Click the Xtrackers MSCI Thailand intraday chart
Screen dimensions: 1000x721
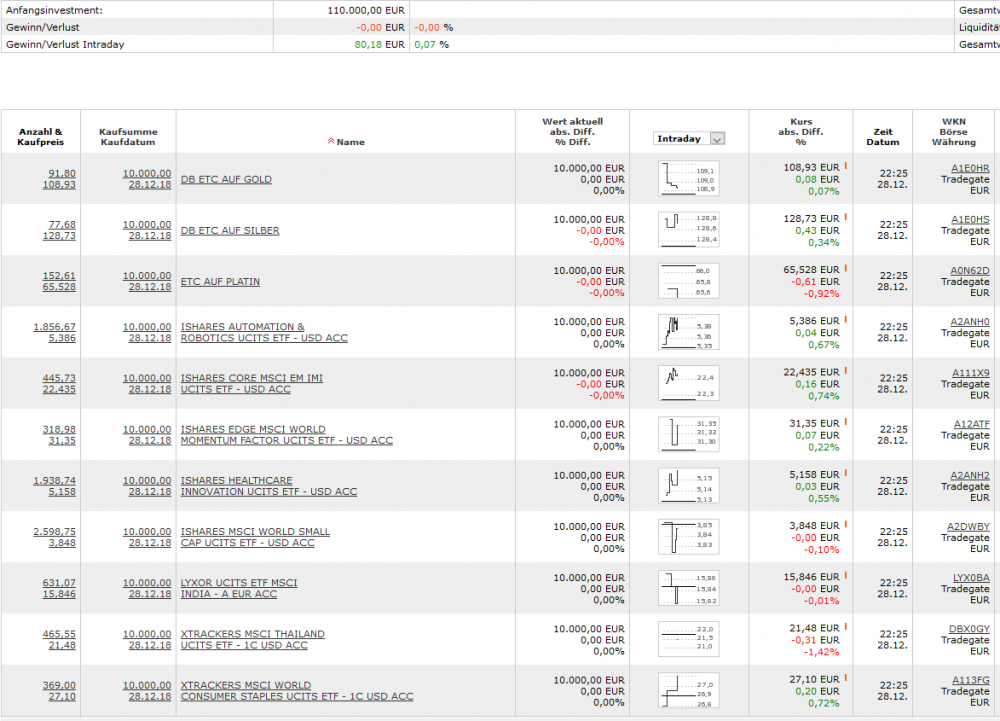(689, 639)
